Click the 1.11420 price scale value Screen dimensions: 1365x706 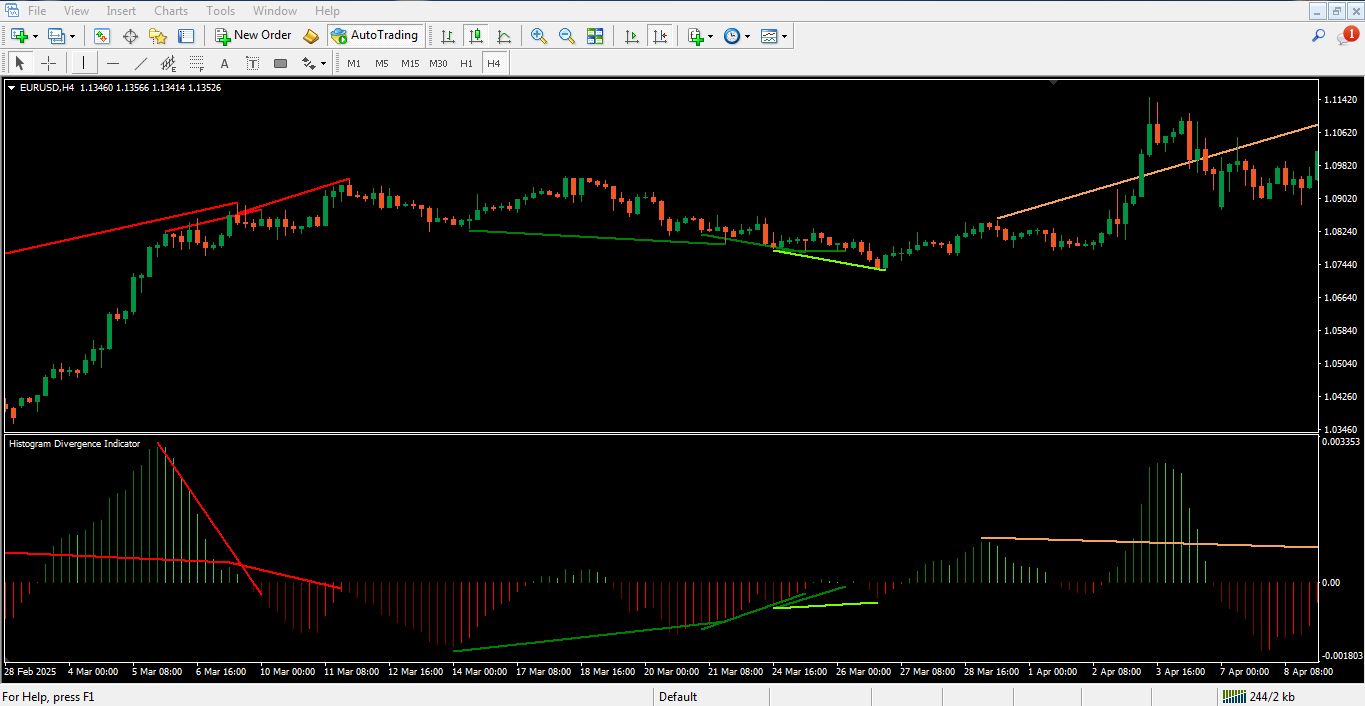(x=1340, y=100)
